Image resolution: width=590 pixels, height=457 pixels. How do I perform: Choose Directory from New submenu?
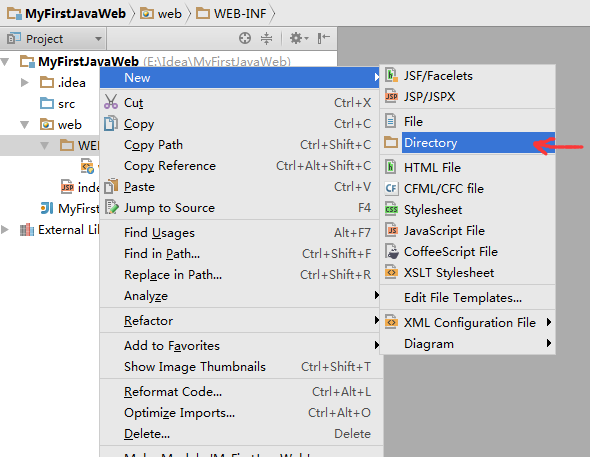(467, 142)
